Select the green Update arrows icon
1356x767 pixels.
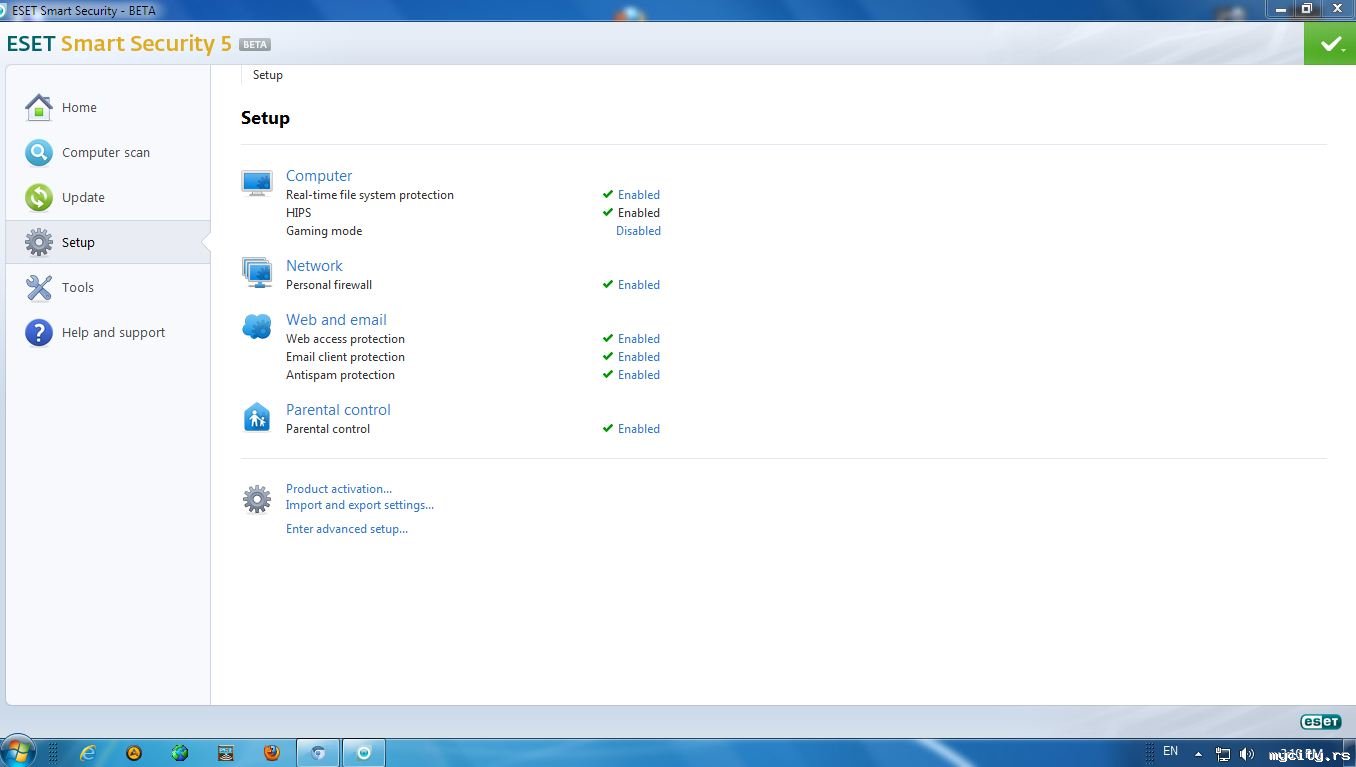[x=39, y=197]
